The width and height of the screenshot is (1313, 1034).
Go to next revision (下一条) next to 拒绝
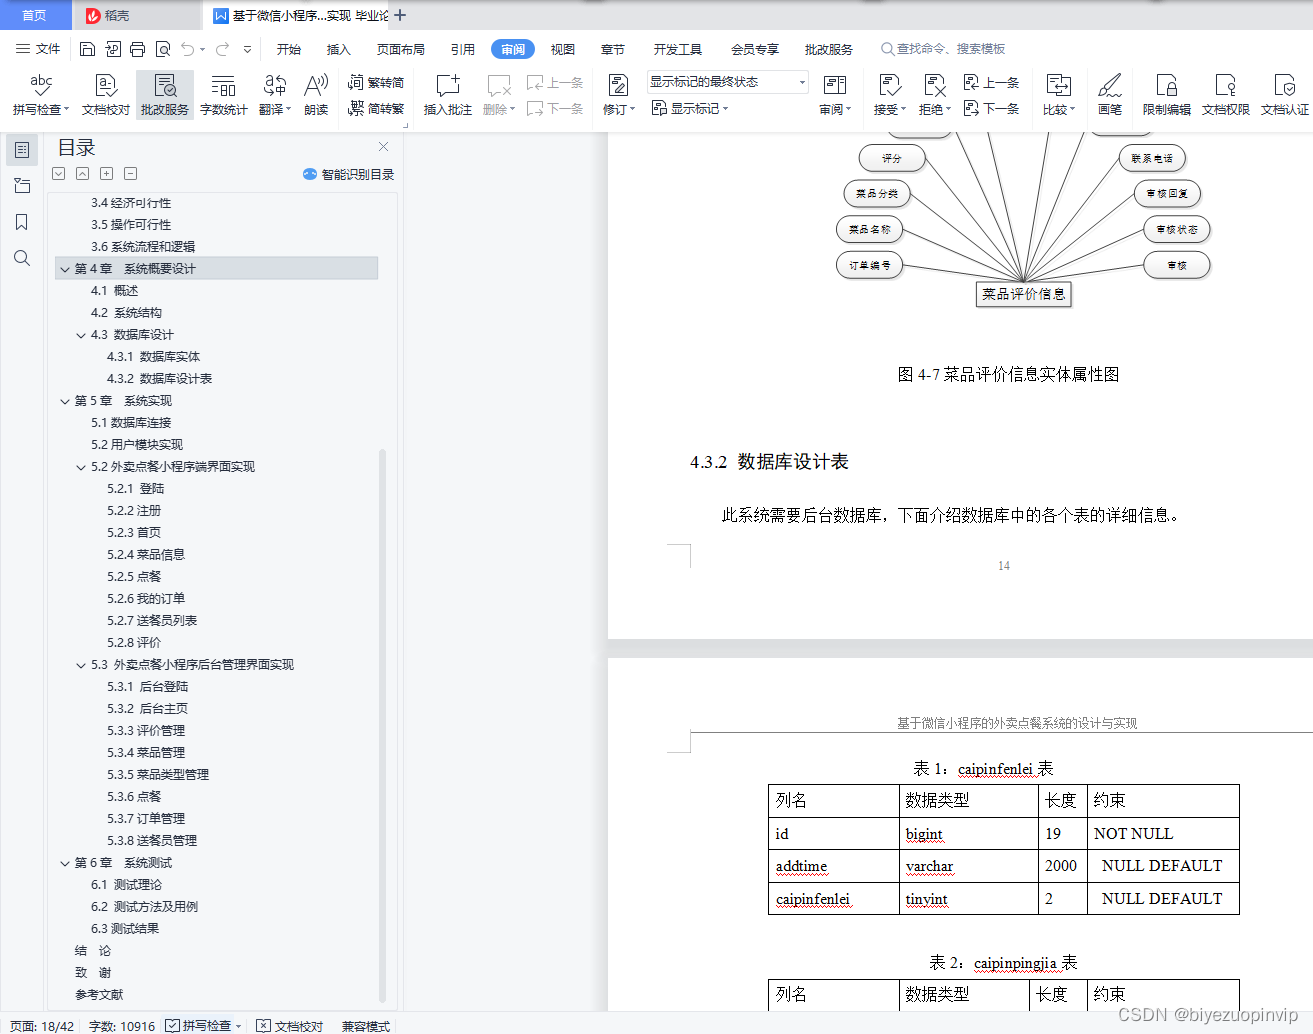coord(991,108)
